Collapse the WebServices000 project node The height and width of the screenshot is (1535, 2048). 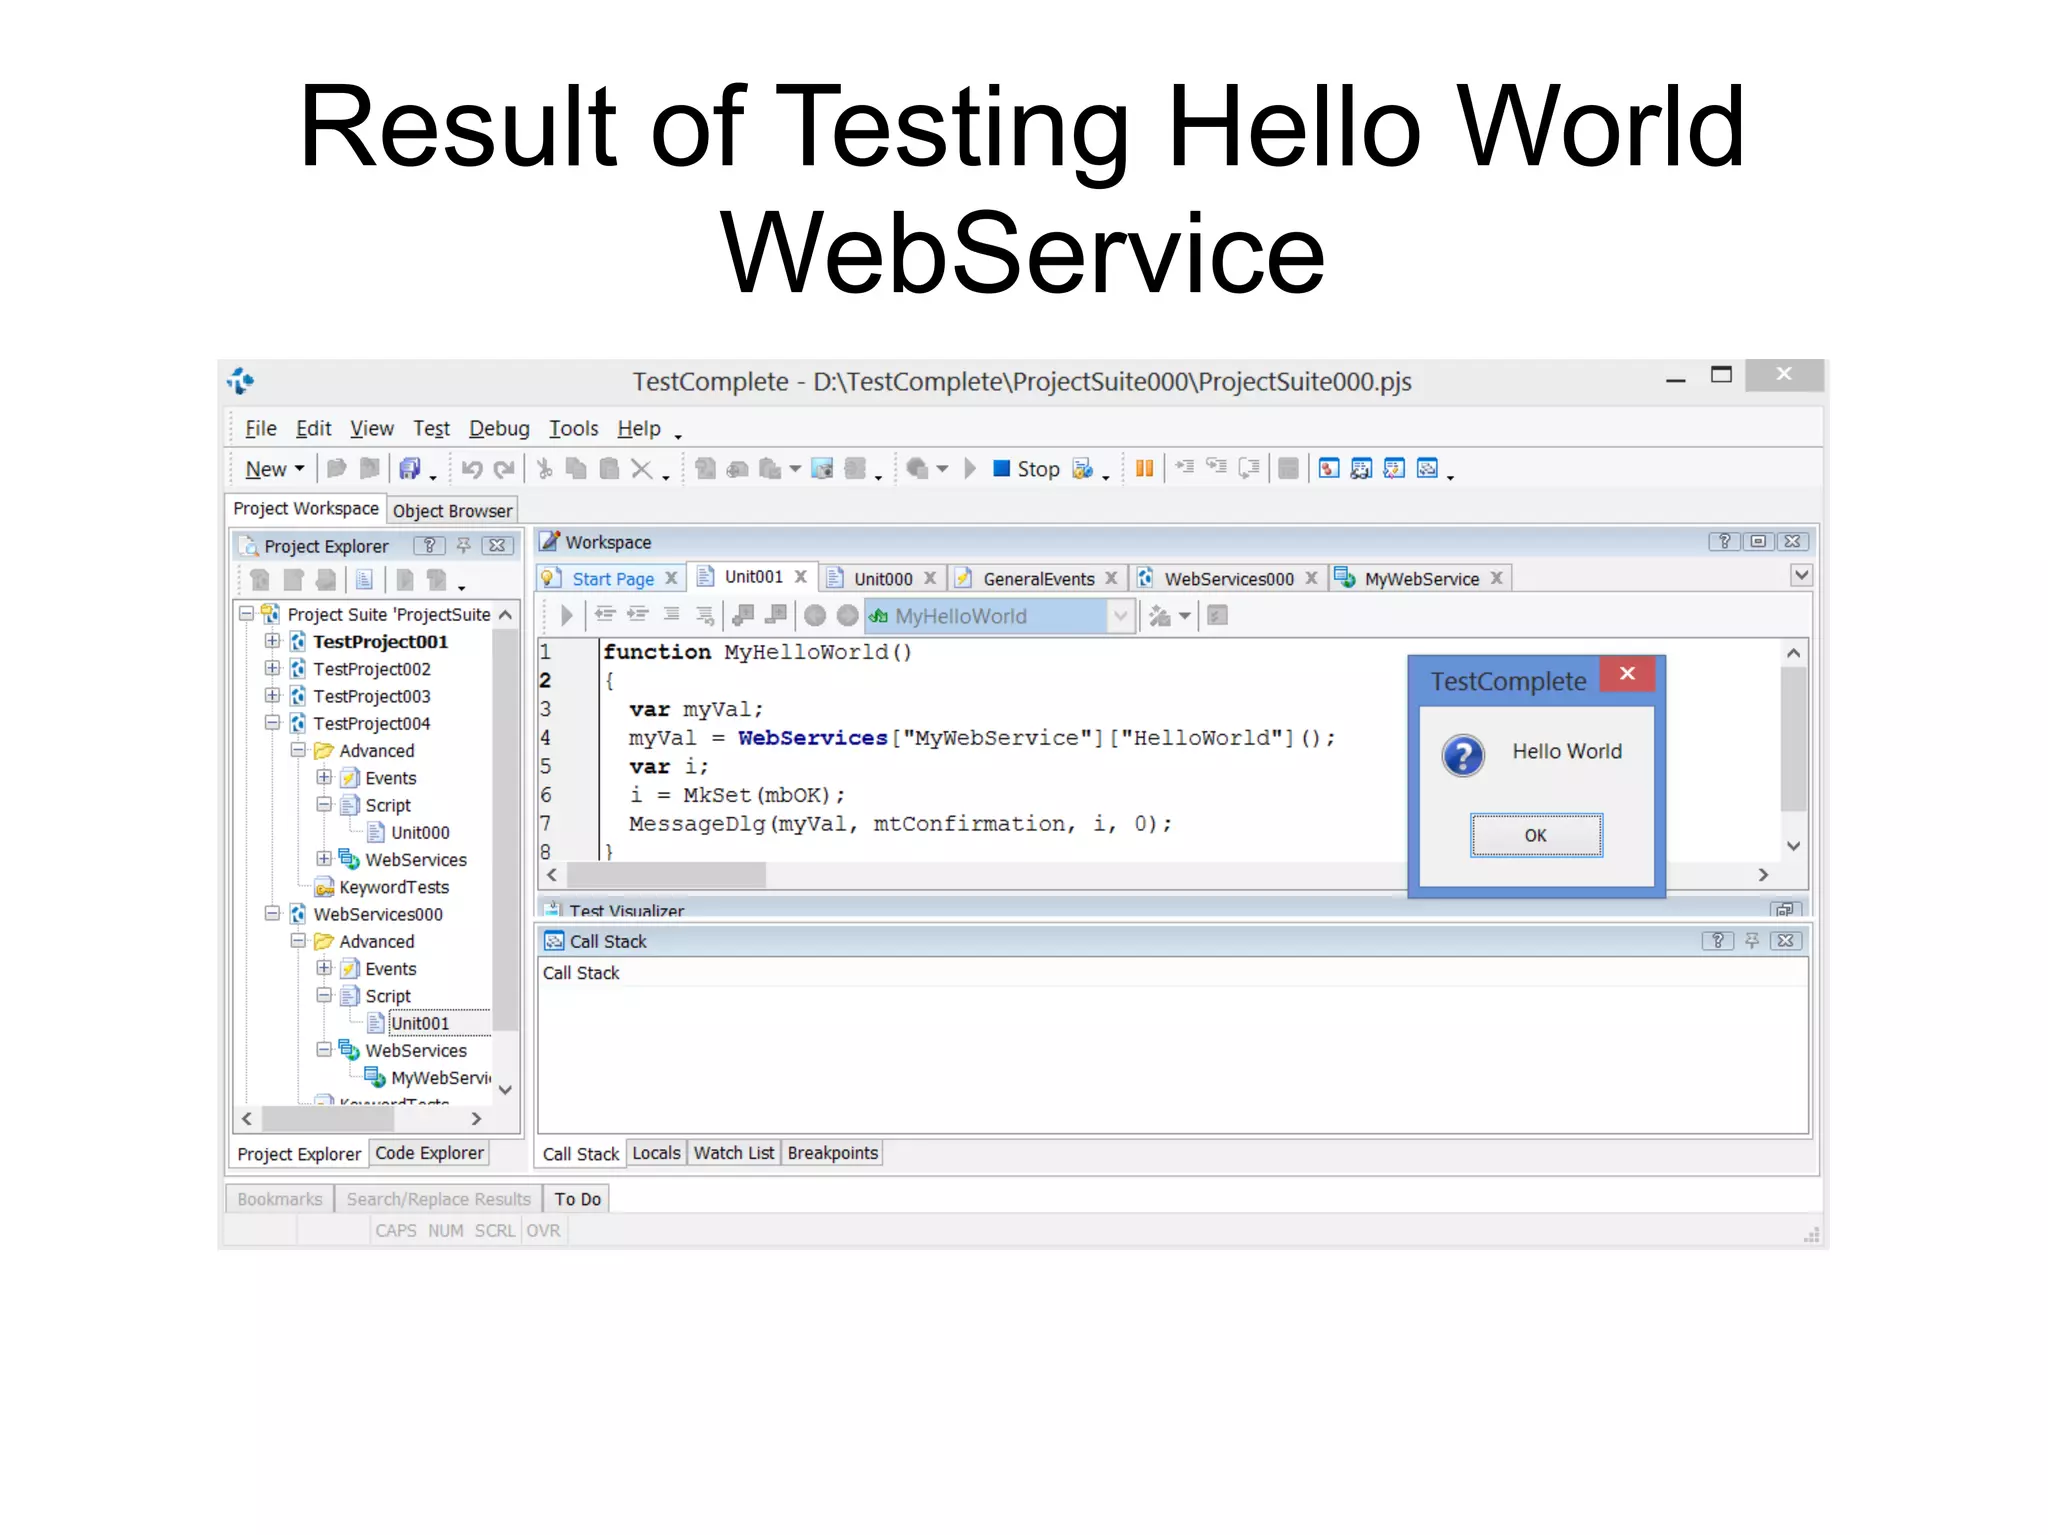(272, 913)
